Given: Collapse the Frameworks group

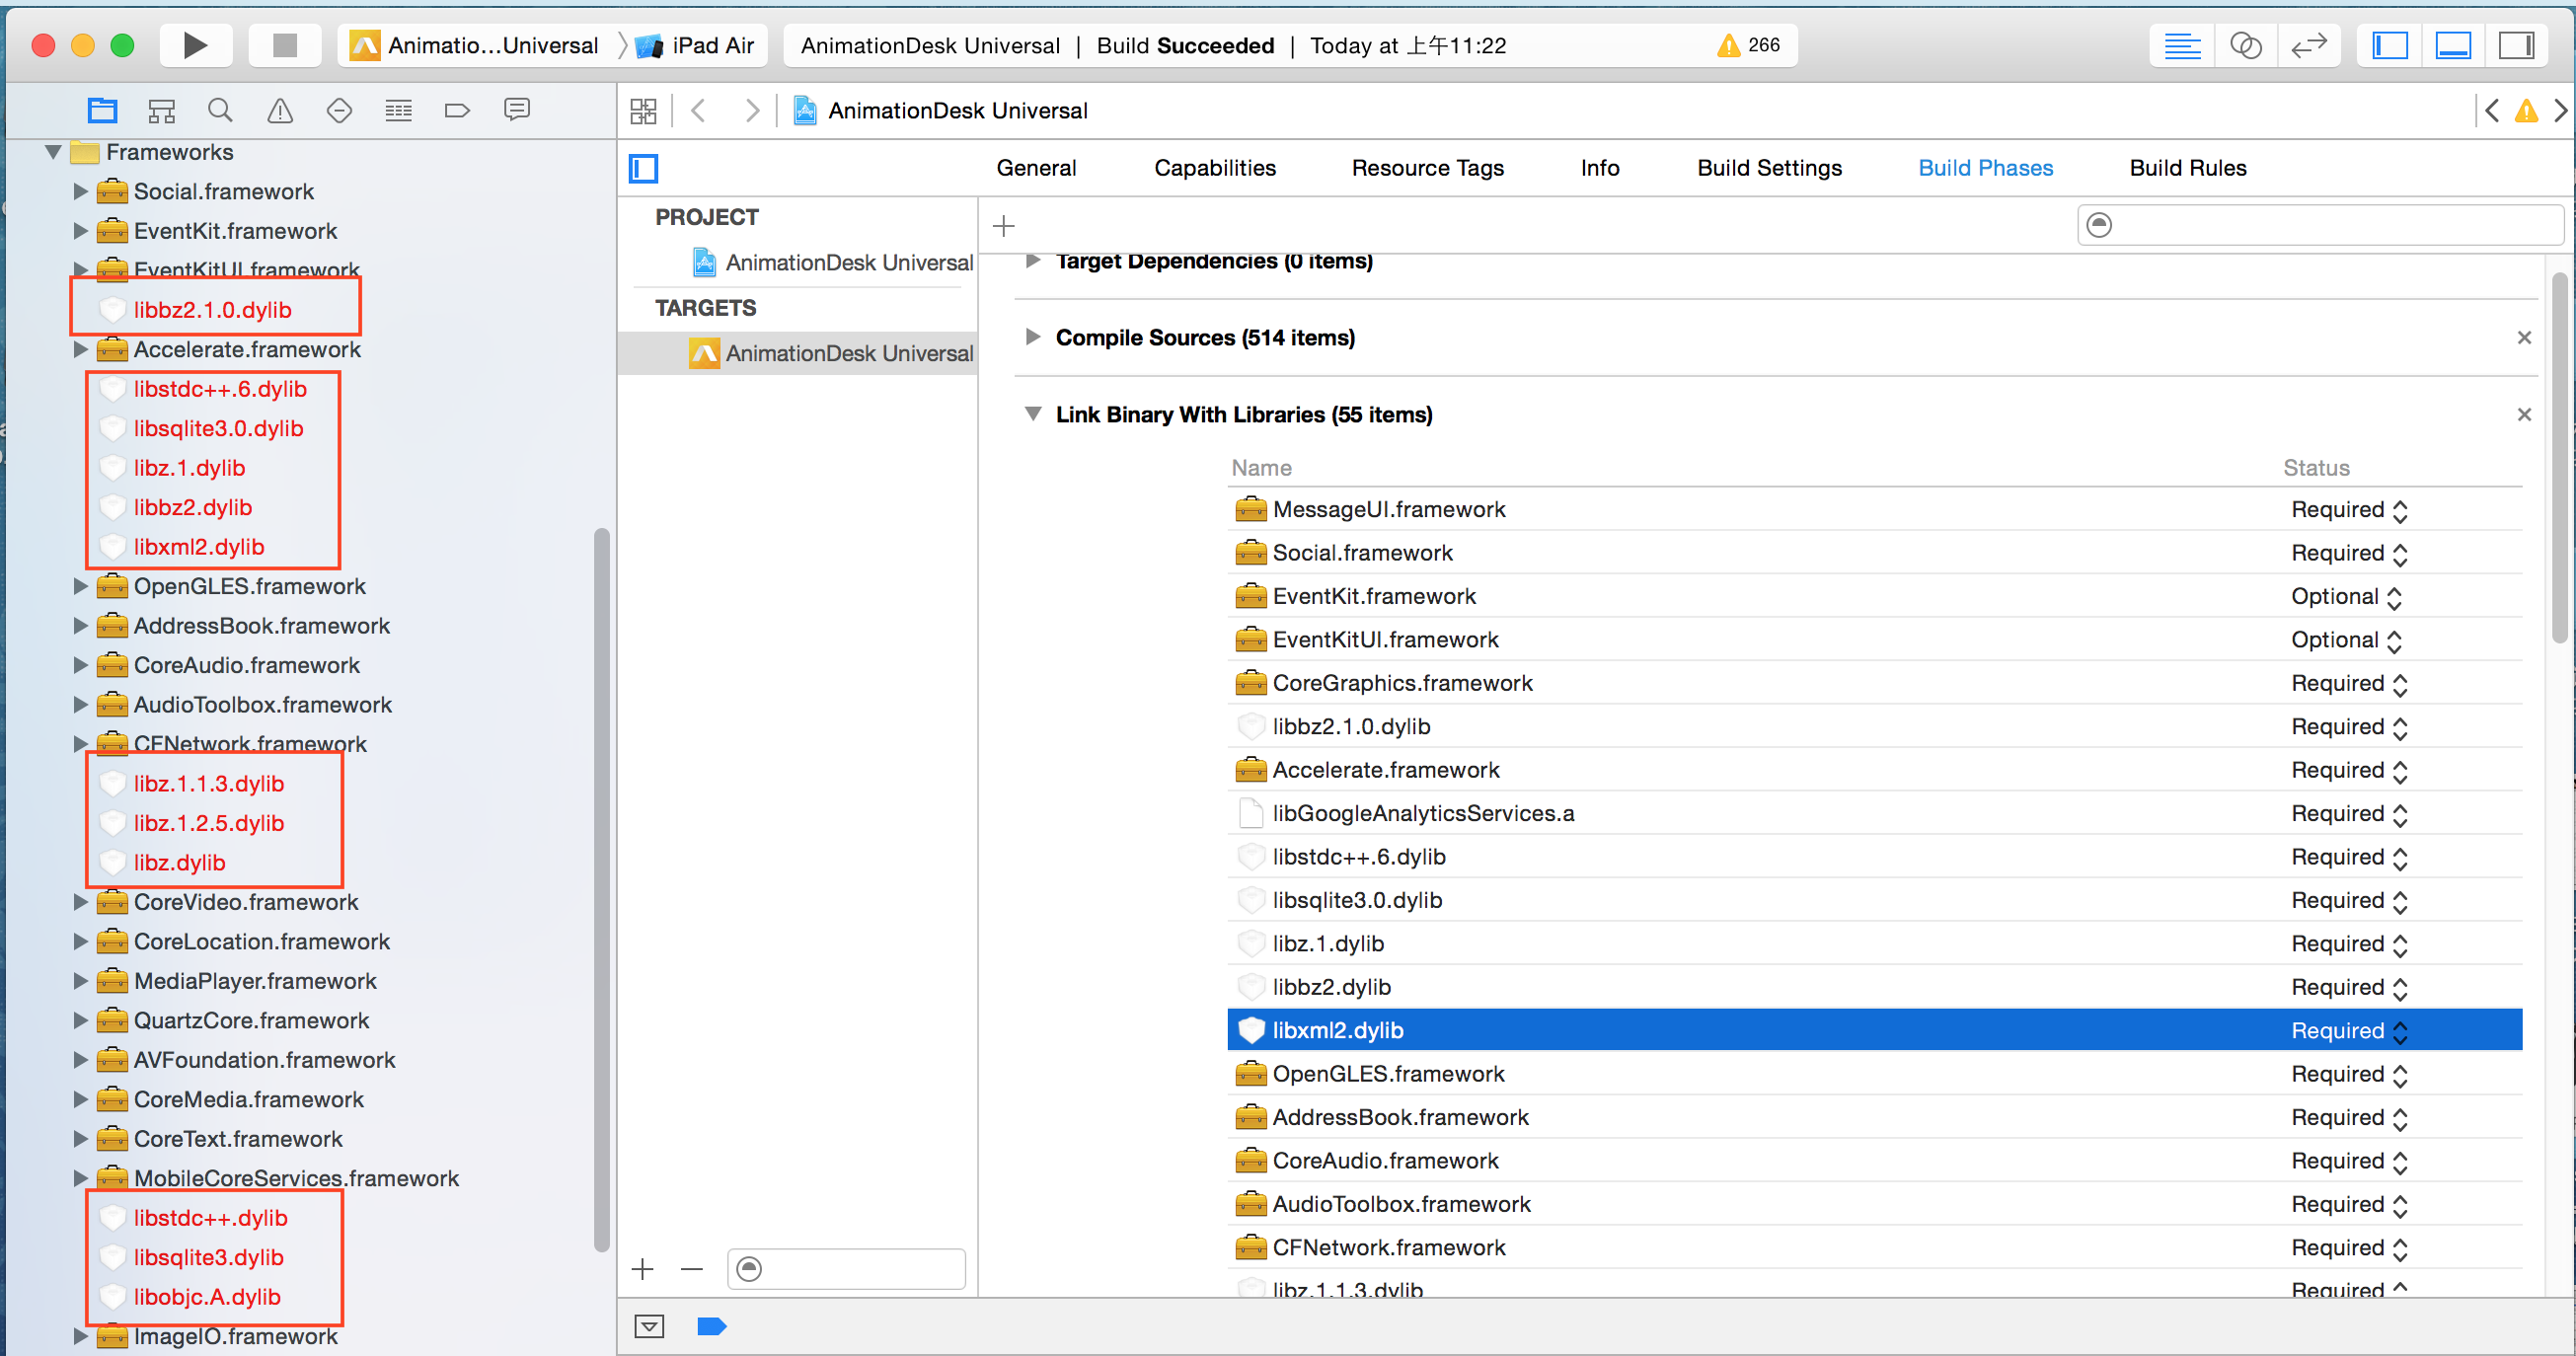Looking at the screenshot, I should pyautogui.click(x=53, y=152).
